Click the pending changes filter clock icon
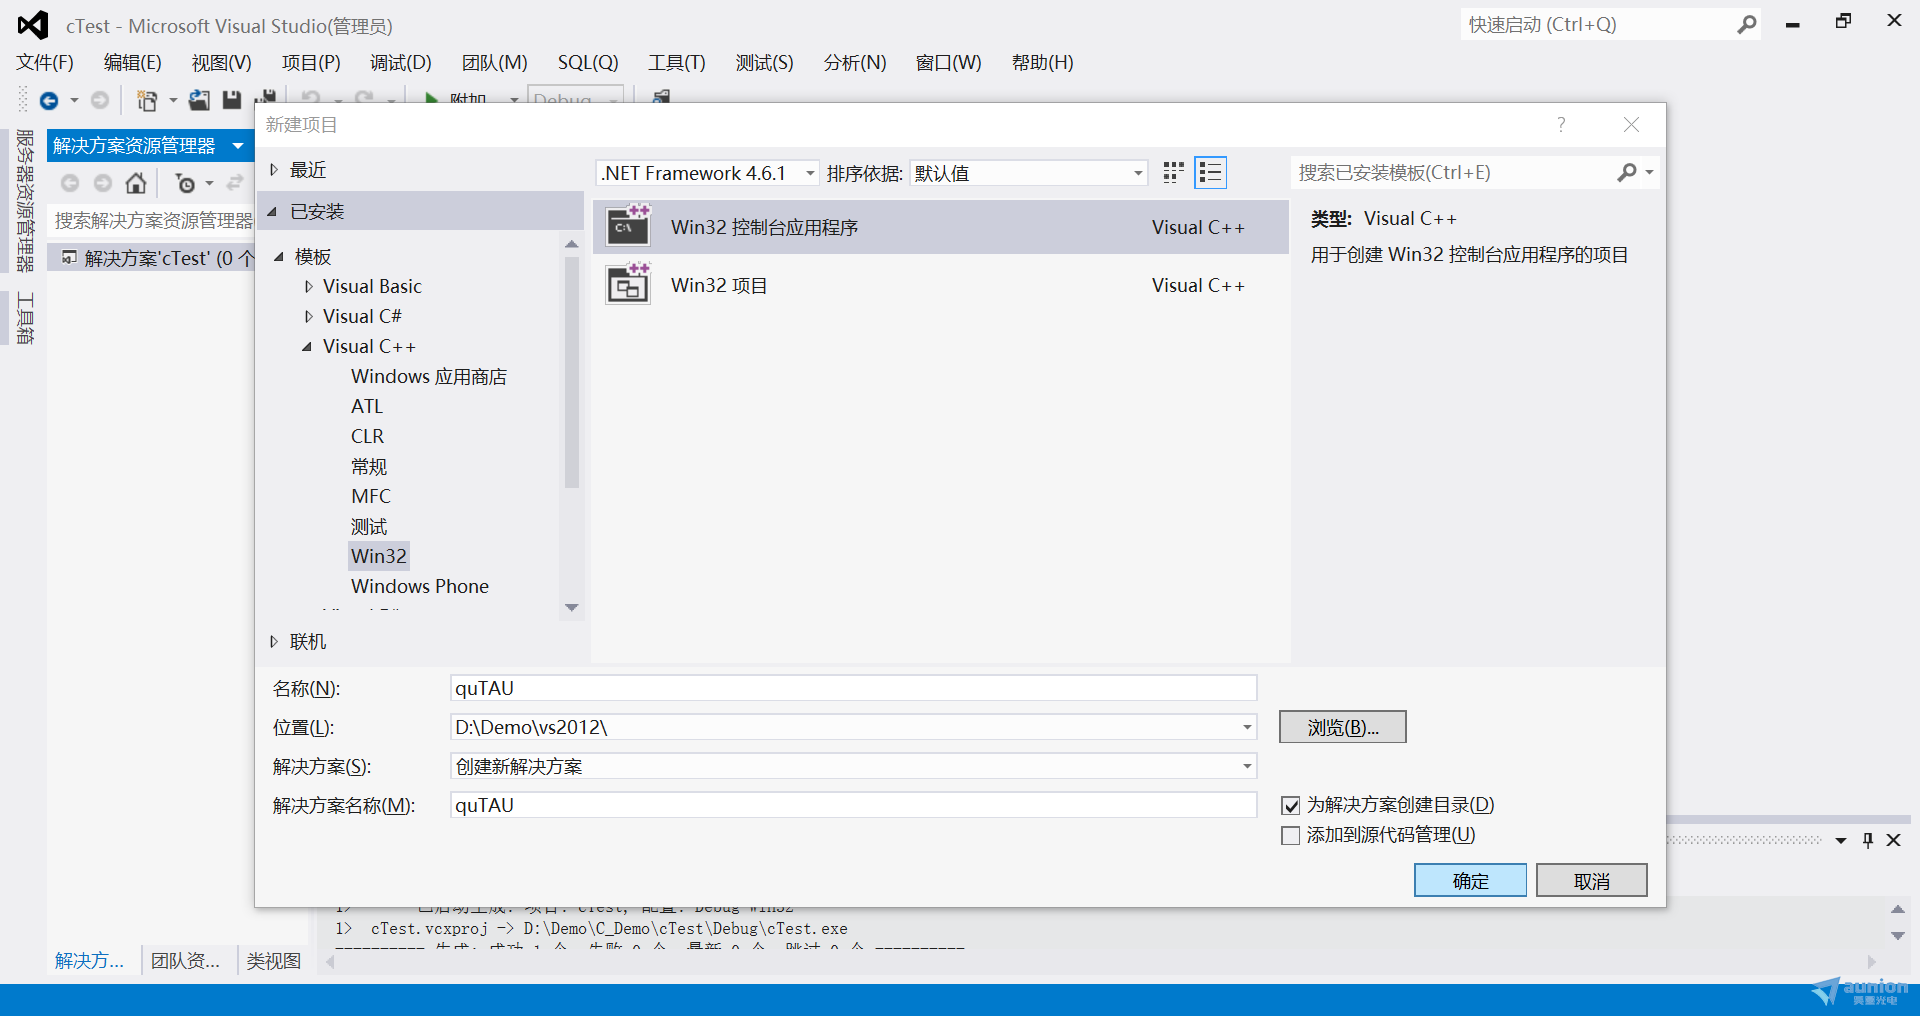Viewport: 1920px width, 1016px height. (x=186, y=183)
